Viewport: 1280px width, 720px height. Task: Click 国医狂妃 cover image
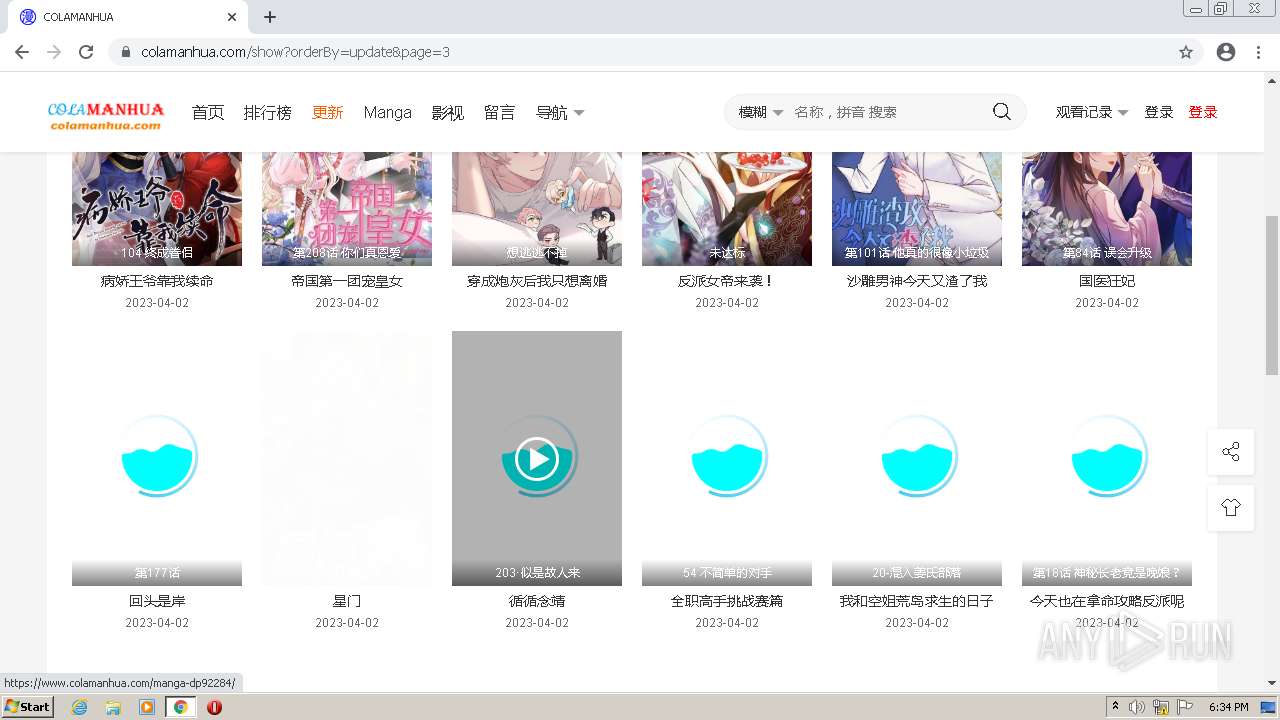point(1107,209)
